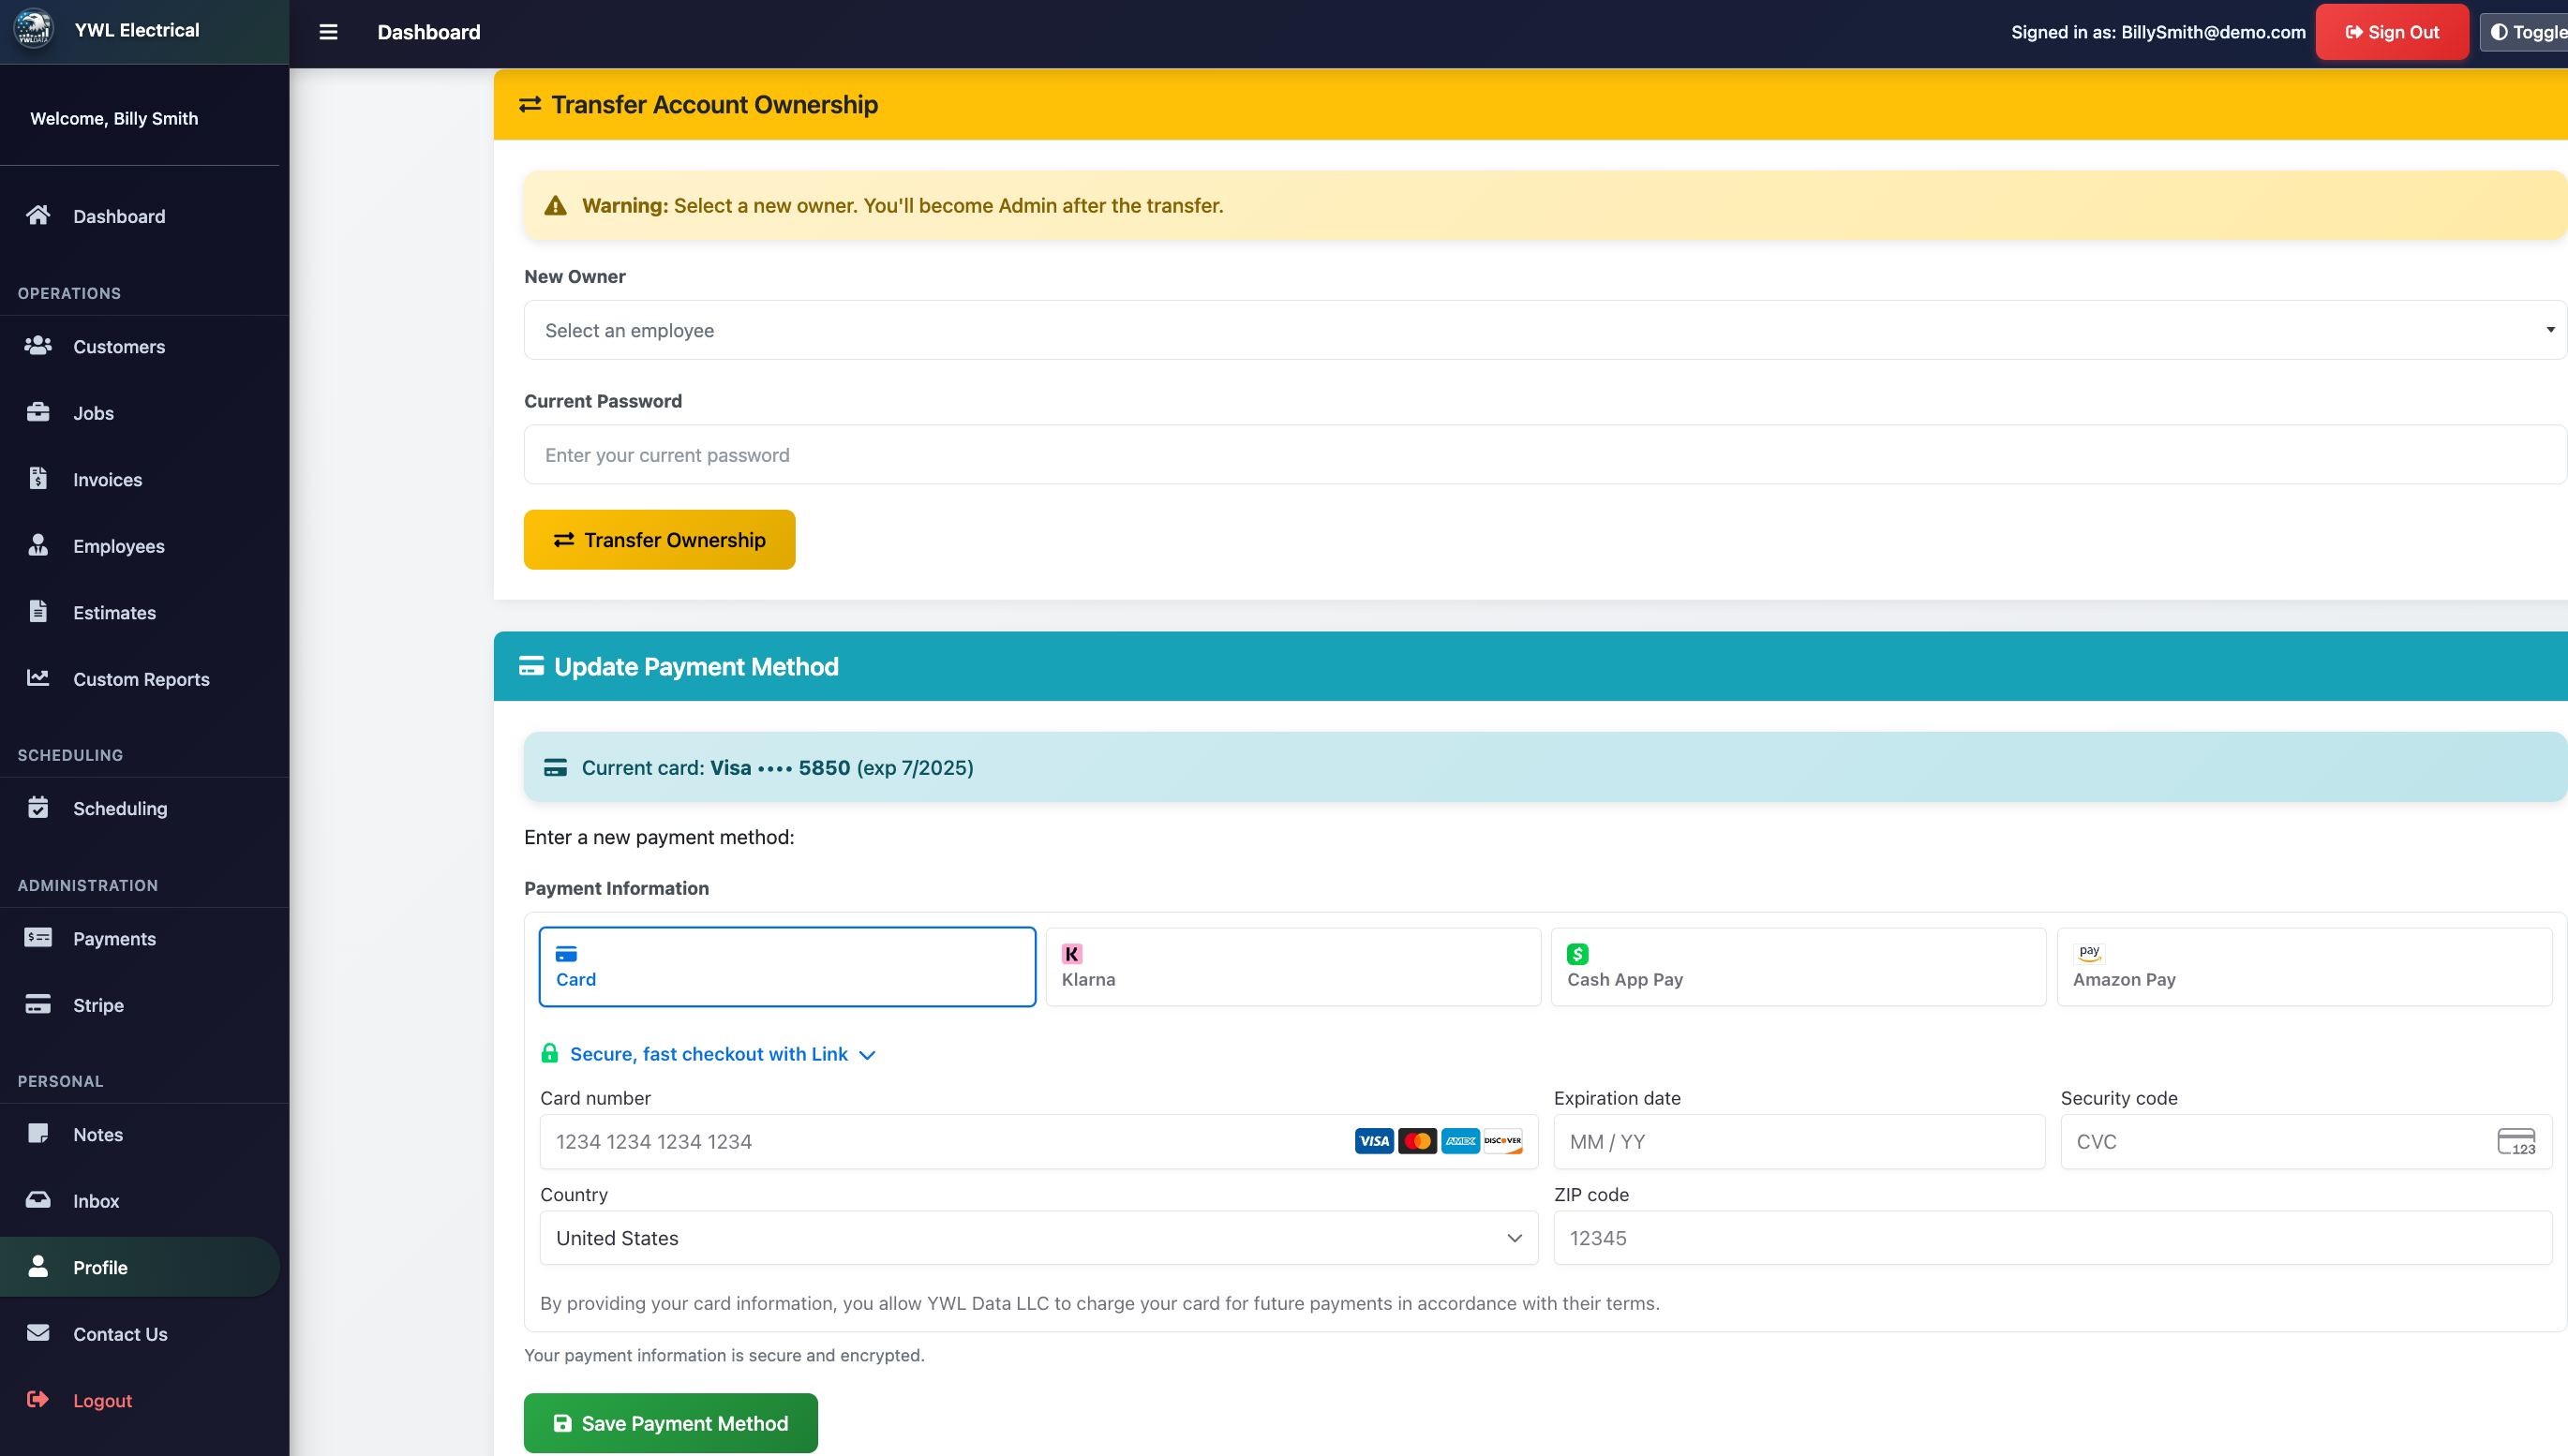
Task: Click the Save Payment Method button
Action: tap(670, 1423)
